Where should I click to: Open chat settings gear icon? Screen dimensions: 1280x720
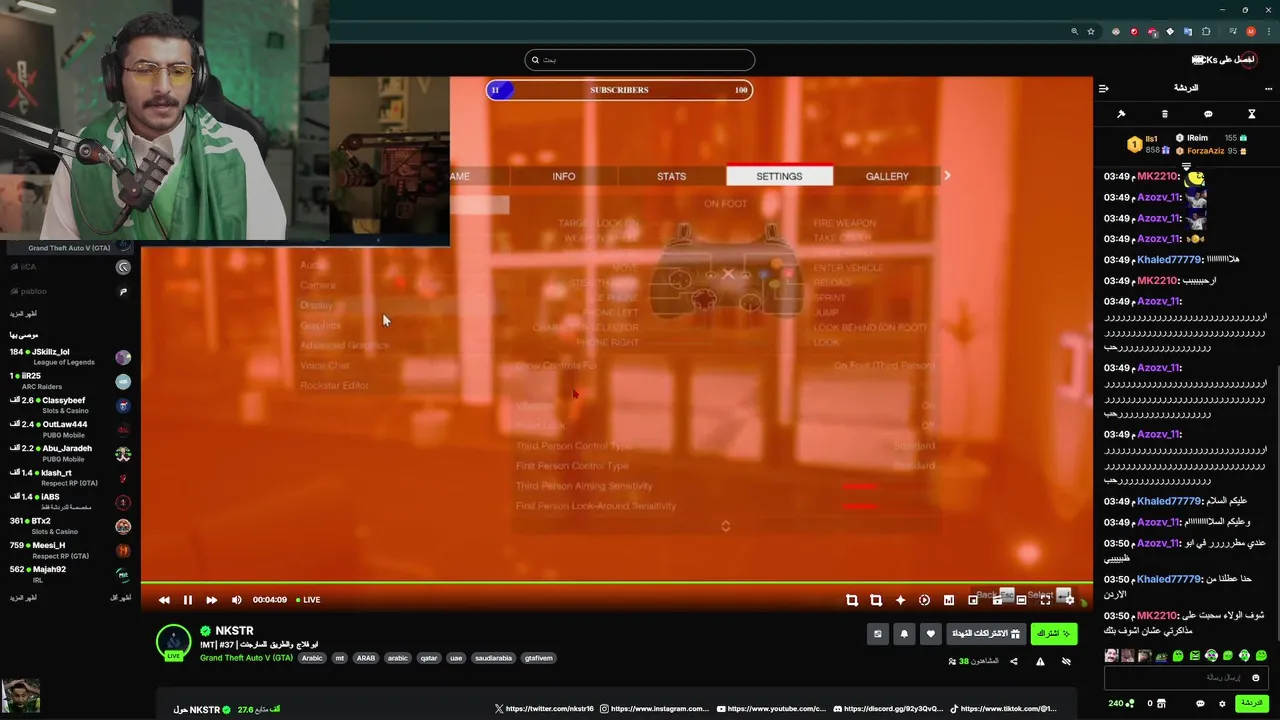tap(1222, 704)
